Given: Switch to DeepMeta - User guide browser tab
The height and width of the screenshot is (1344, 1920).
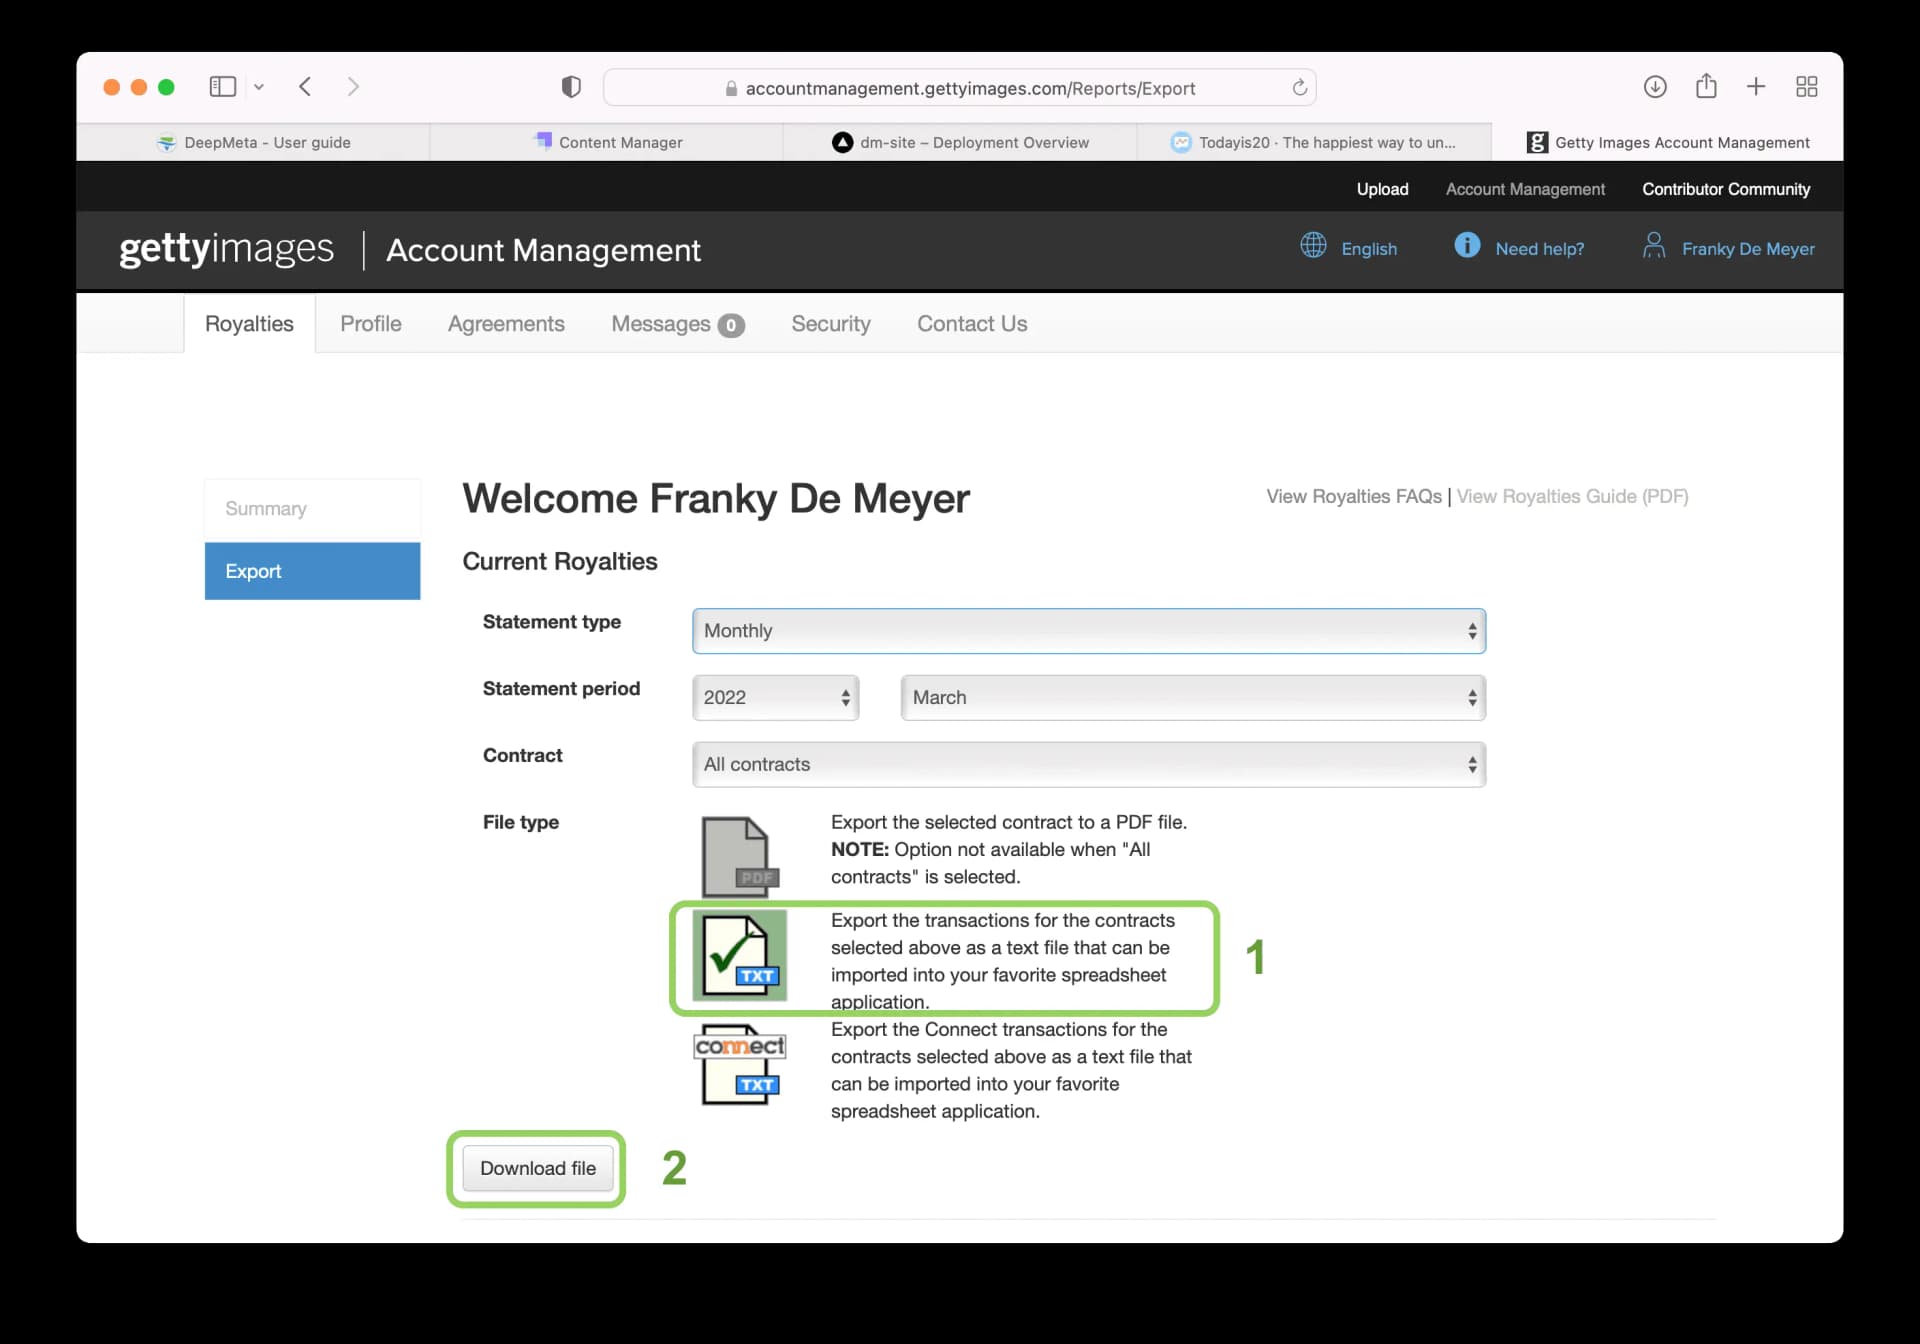Looking at the screenshot, I should click(x=253, y=142).
